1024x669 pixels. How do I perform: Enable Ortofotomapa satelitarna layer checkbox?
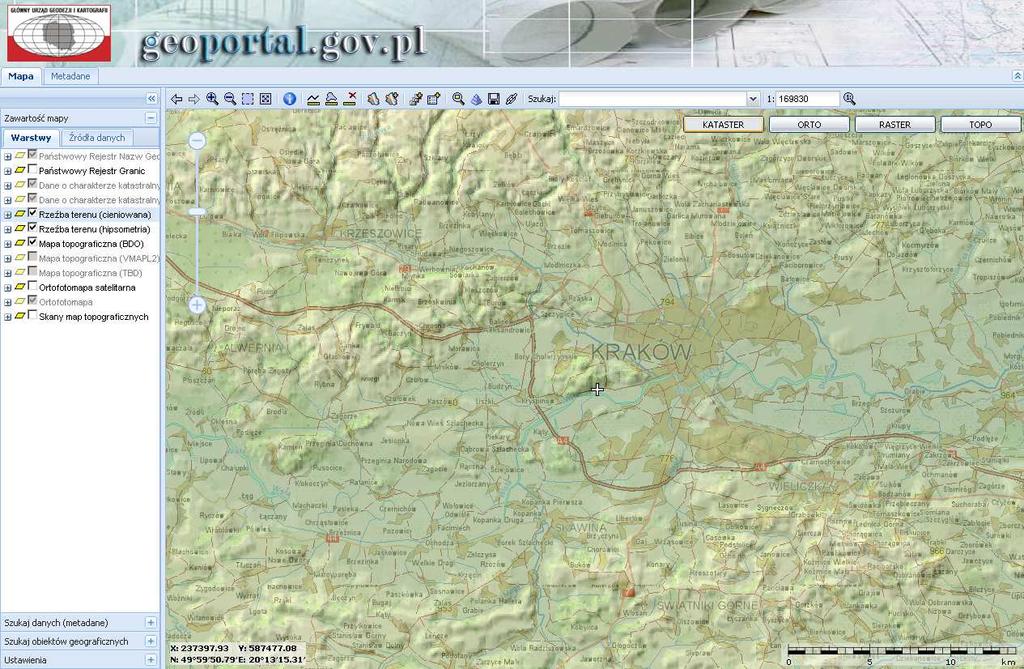coord(32,287)
